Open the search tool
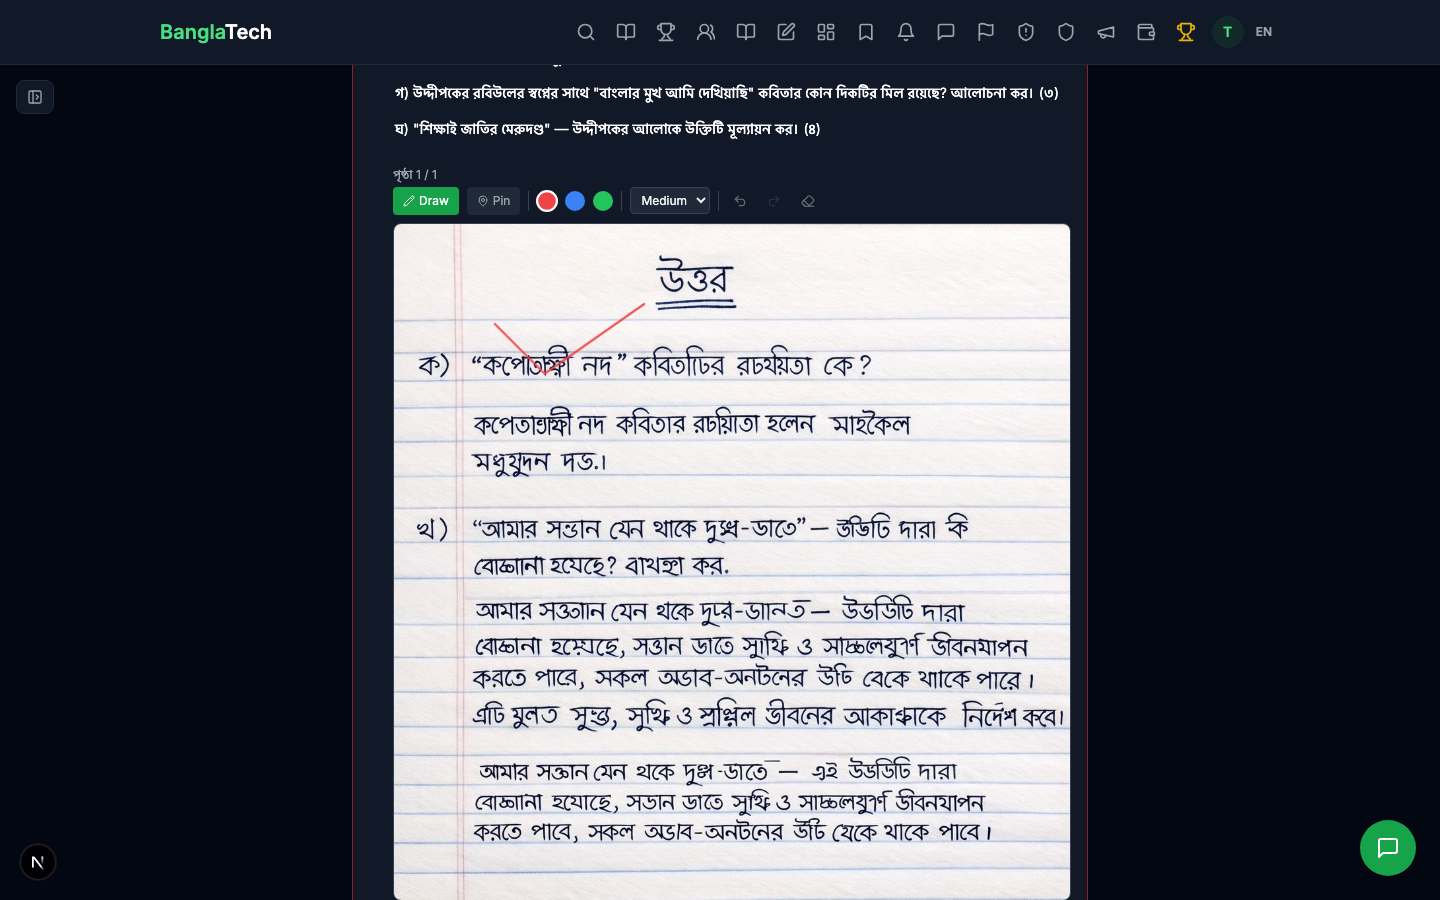This screenshot has width=1440, height=900. (586, 32)
